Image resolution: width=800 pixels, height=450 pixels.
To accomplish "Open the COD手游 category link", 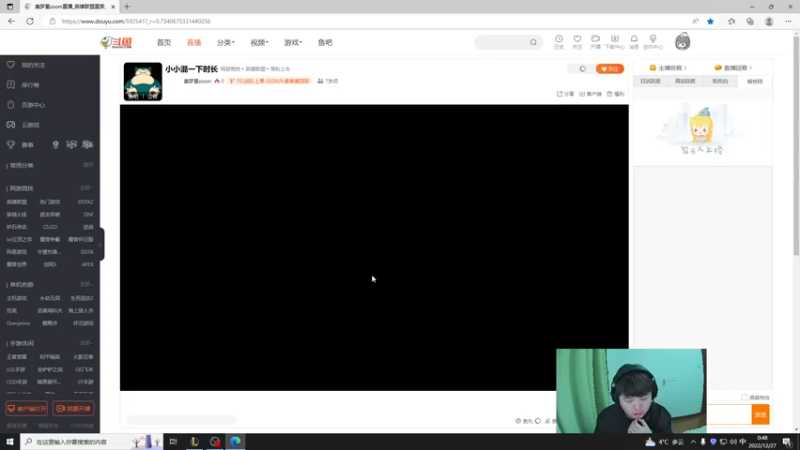I will 17,382.
